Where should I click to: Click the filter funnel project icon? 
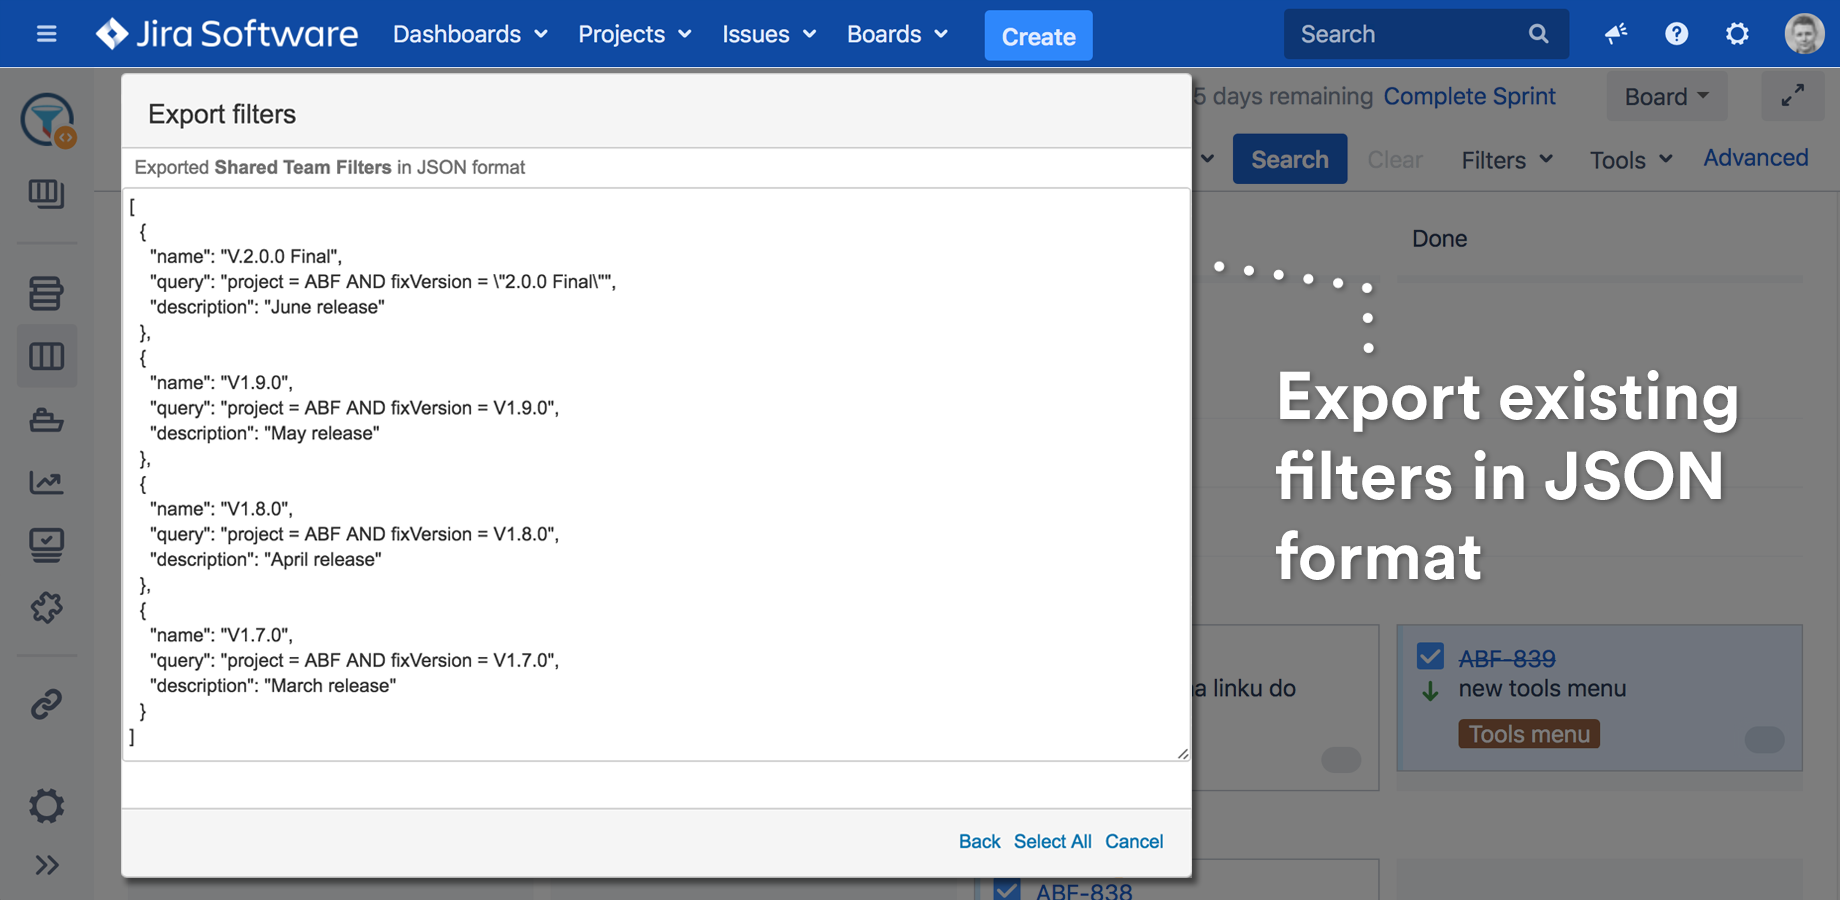(x=47, y=120)
